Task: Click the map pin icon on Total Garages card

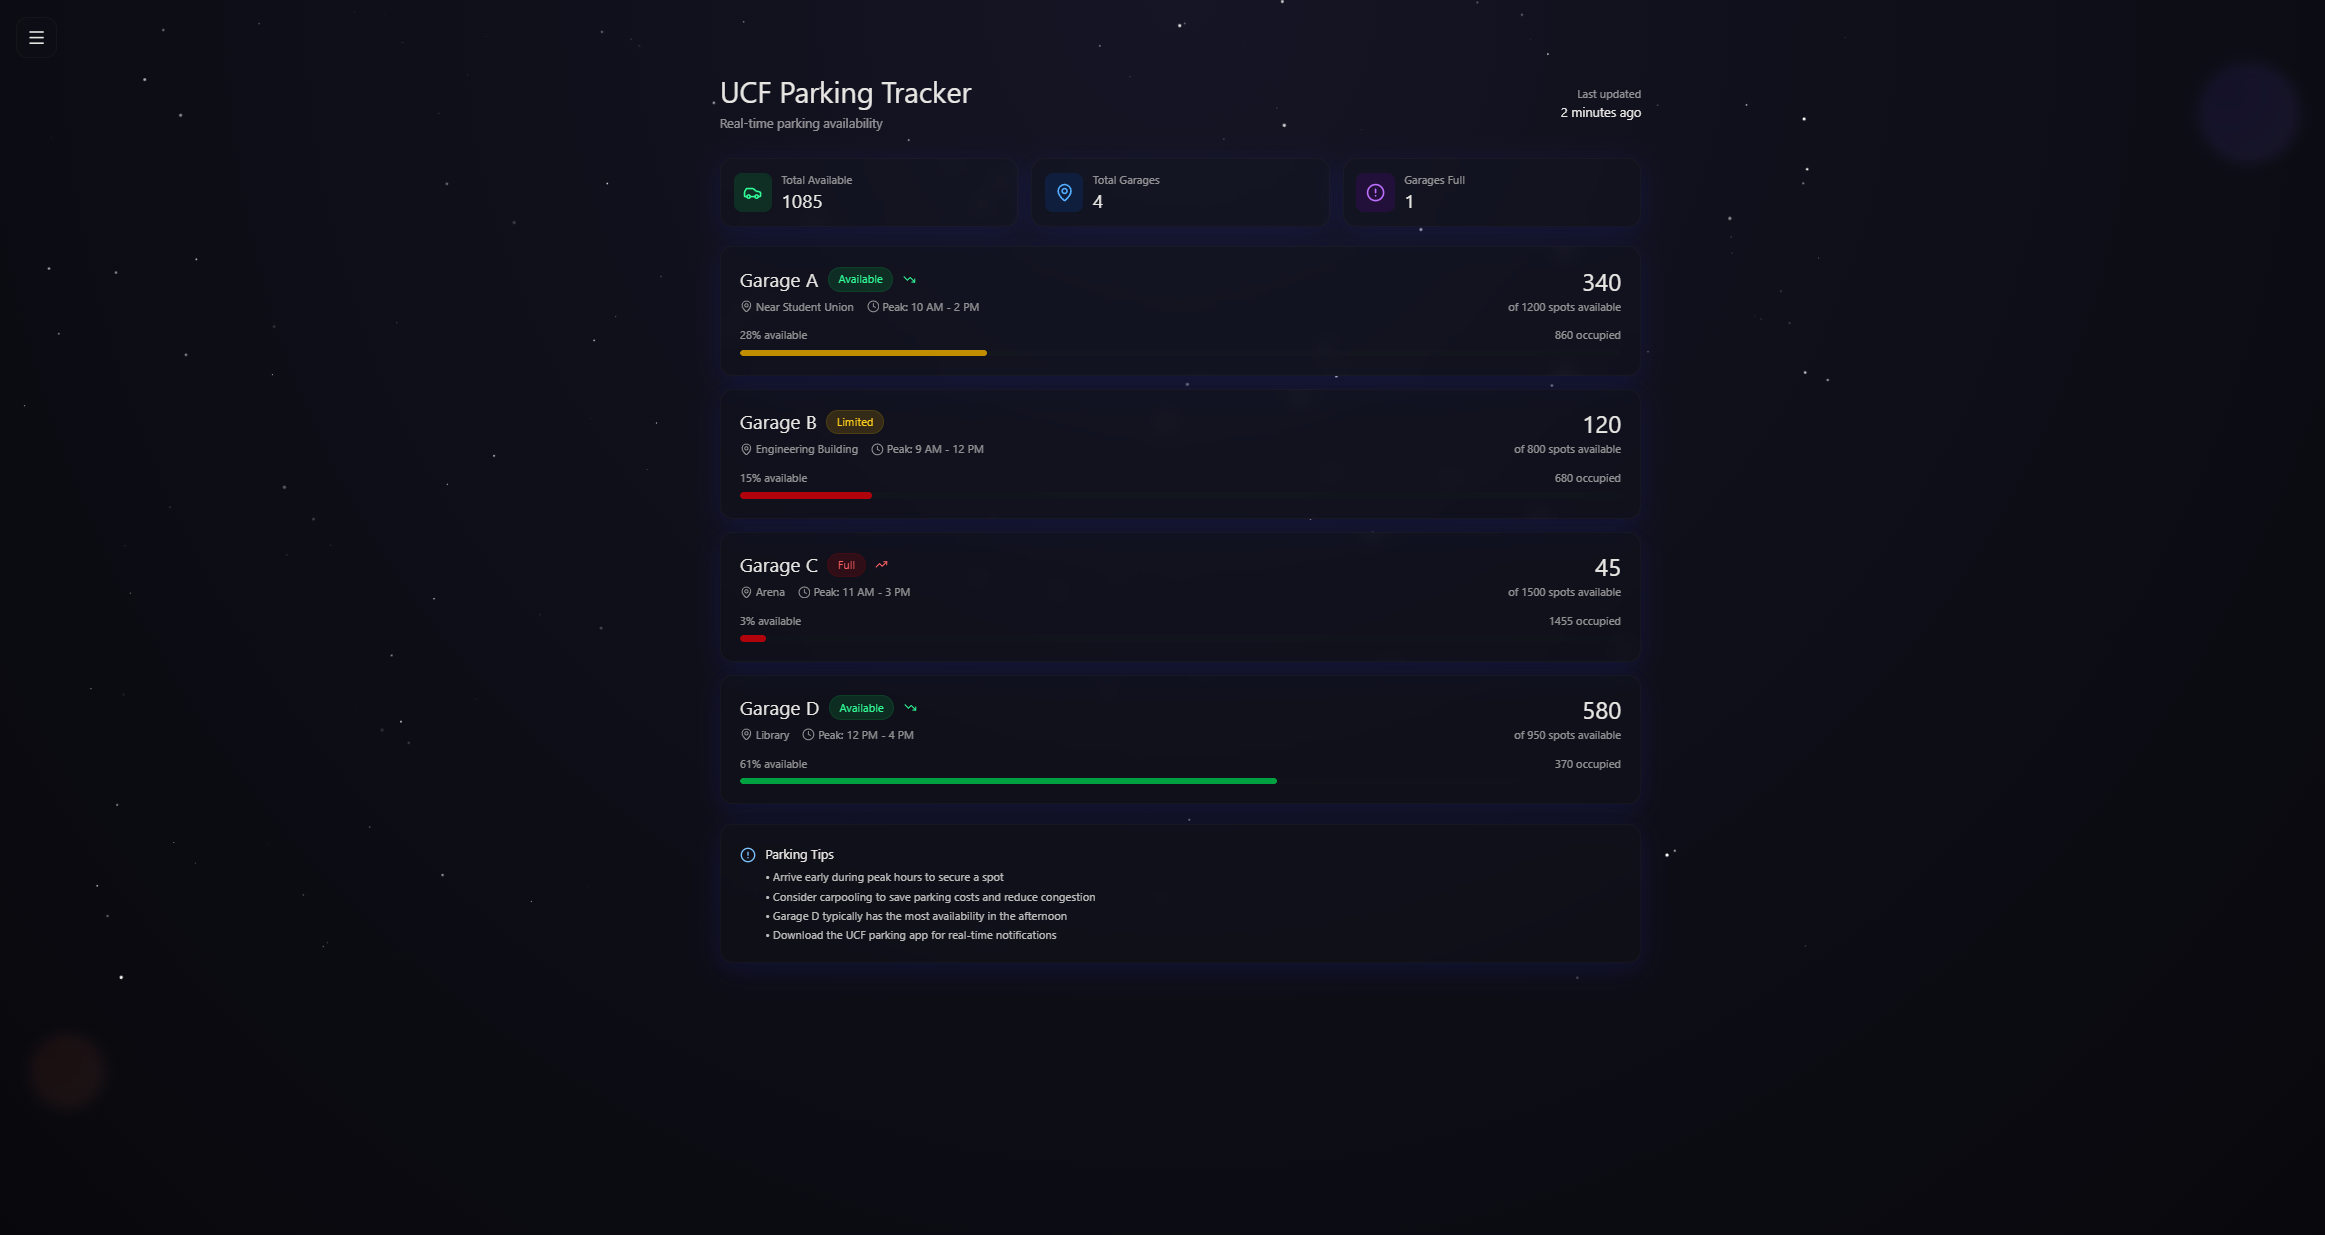Action: [x=1064, y=192]
